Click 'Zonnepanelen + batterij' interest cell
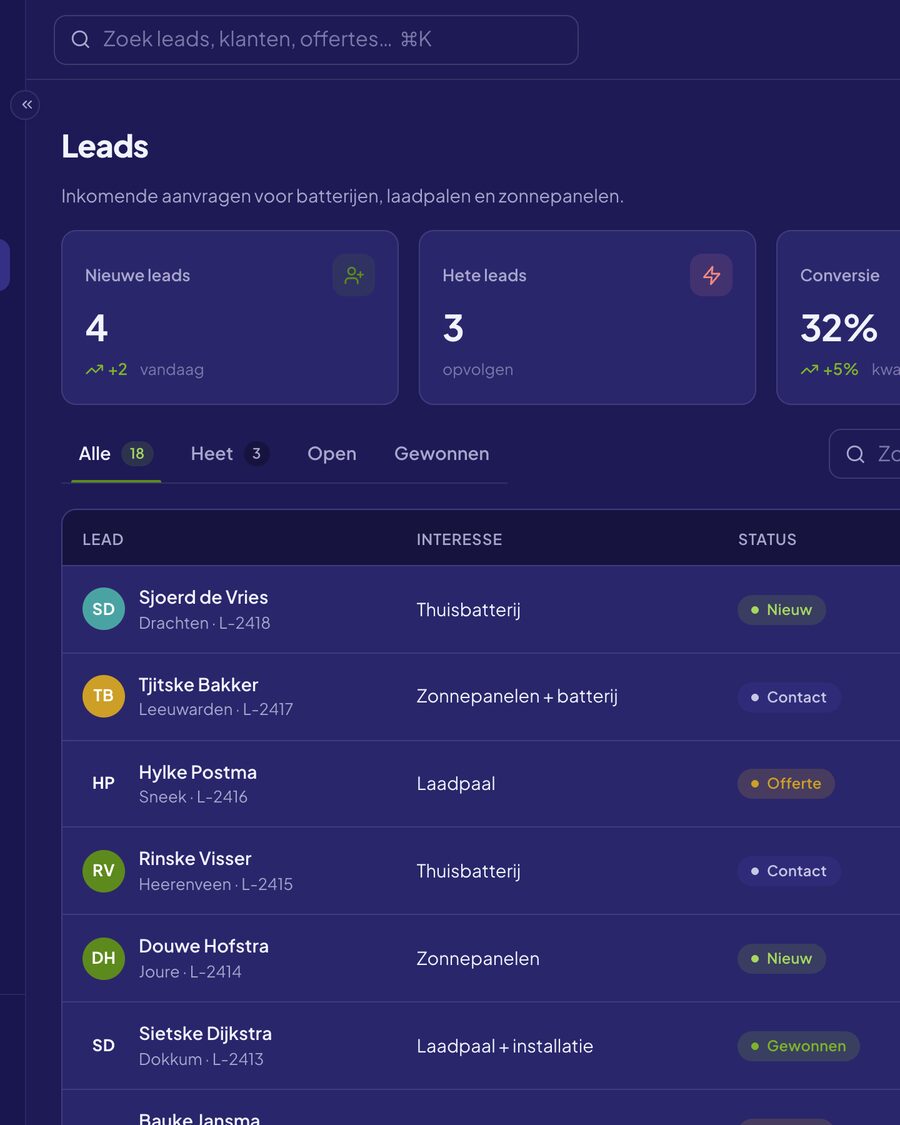This screenshot has width=900, height=1125. [x=517, y=696]
